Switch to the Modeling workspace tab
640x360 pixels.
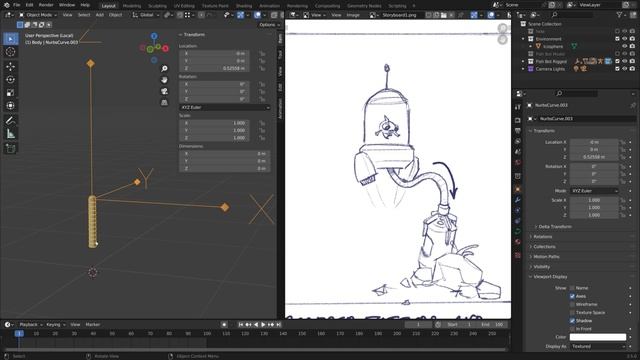(x=132, y=6)
